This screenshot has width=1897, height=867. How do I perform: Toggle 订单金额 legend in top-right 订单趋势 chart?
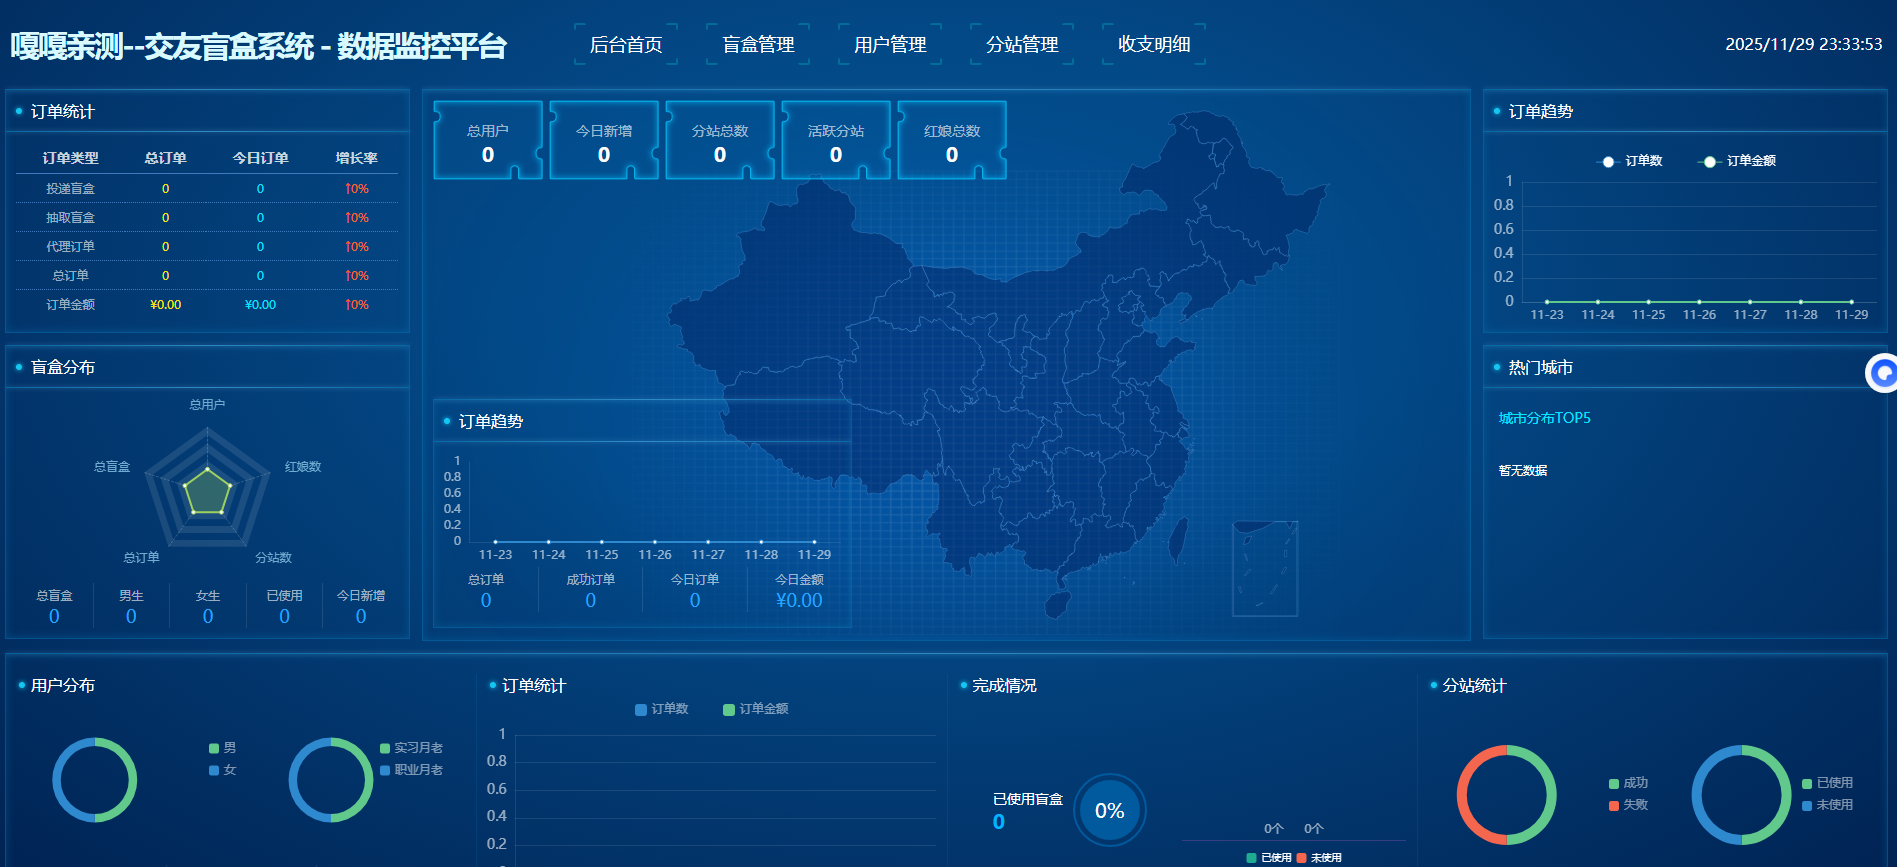point(1739,161)
